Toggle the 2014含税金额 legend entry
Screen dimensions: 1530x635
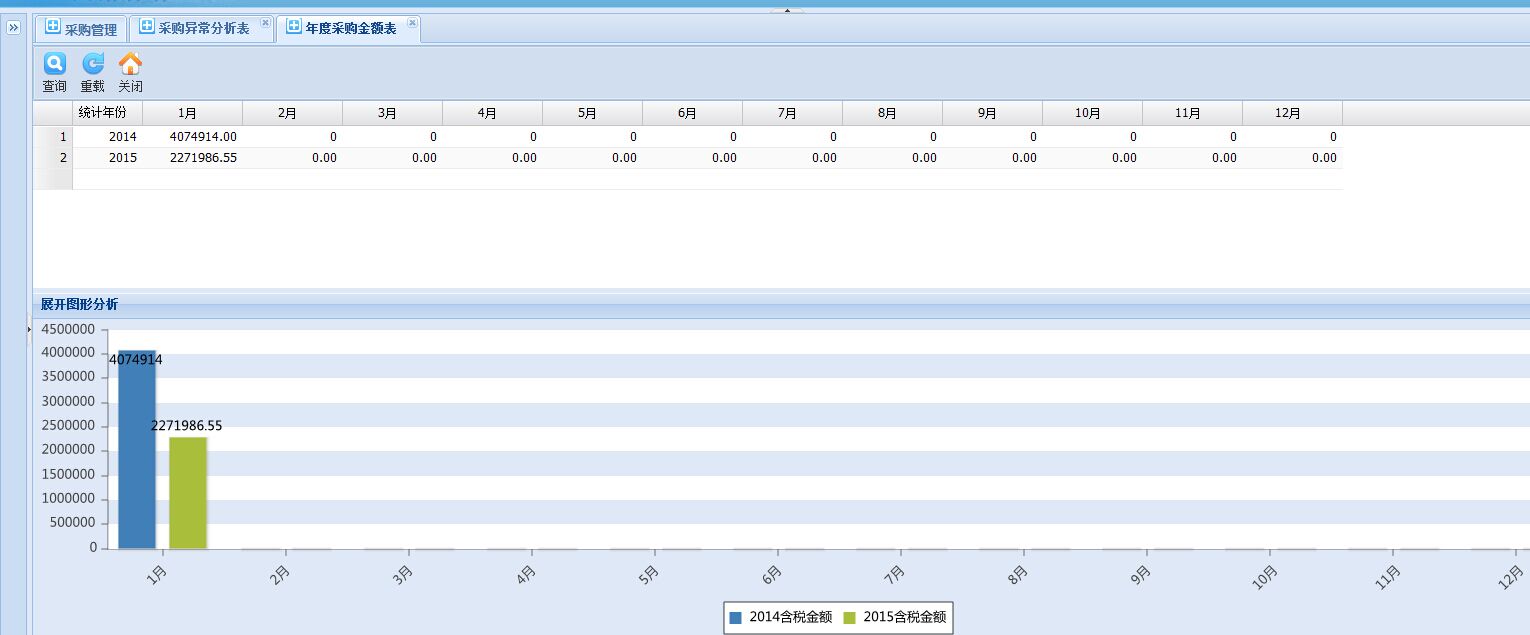pos(780,618)
